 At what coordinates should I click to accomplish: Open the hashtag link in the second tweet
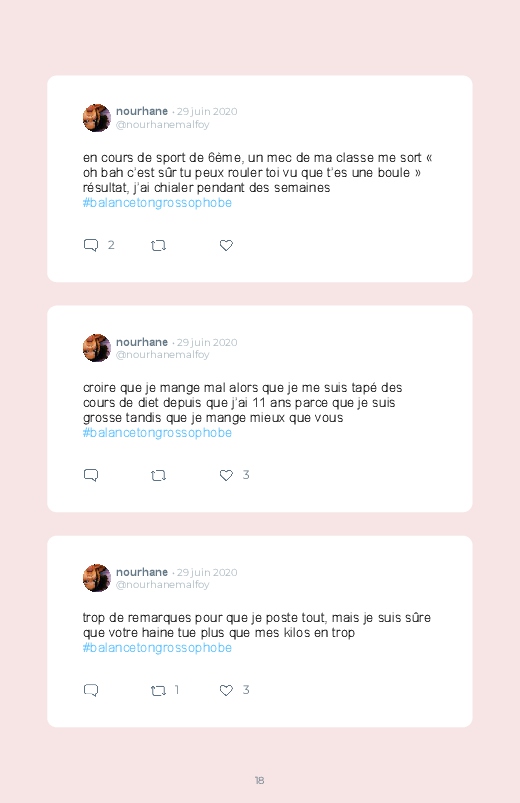click(157, 433)
